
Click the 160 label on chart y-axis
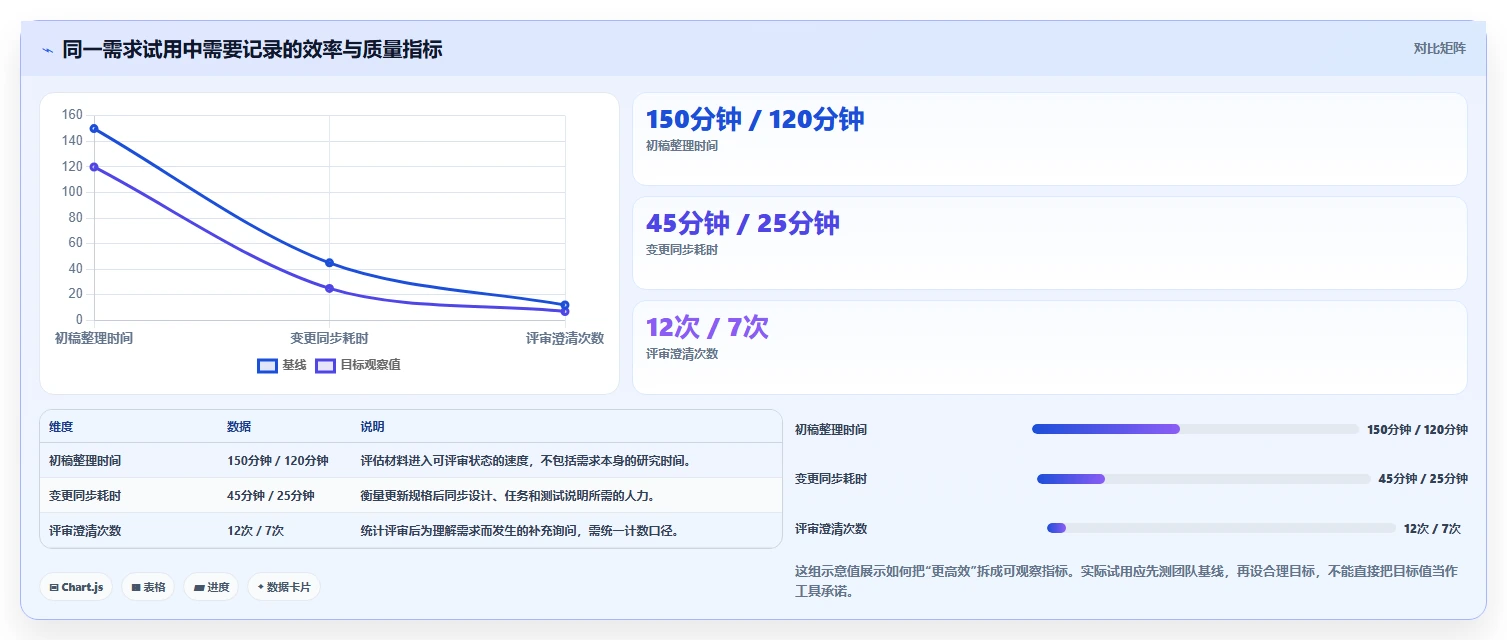tap(72, 115)
